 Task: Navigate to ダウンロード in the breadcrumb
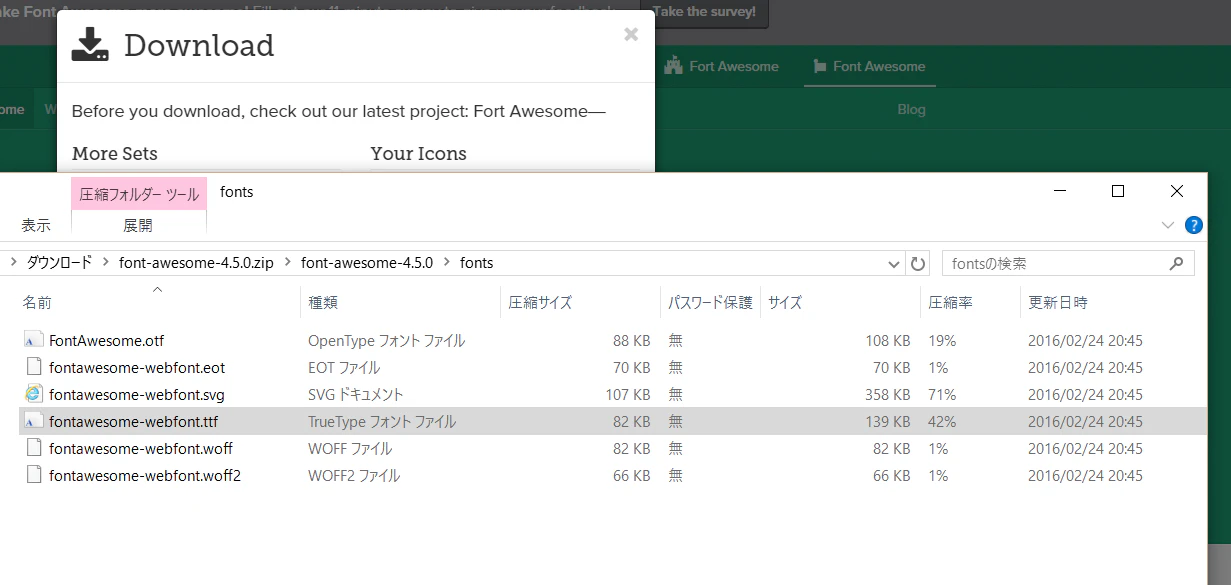pos(59,263)
